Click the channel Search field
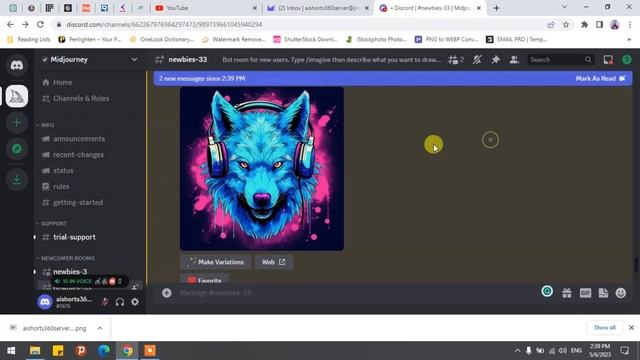 (560, 60)
